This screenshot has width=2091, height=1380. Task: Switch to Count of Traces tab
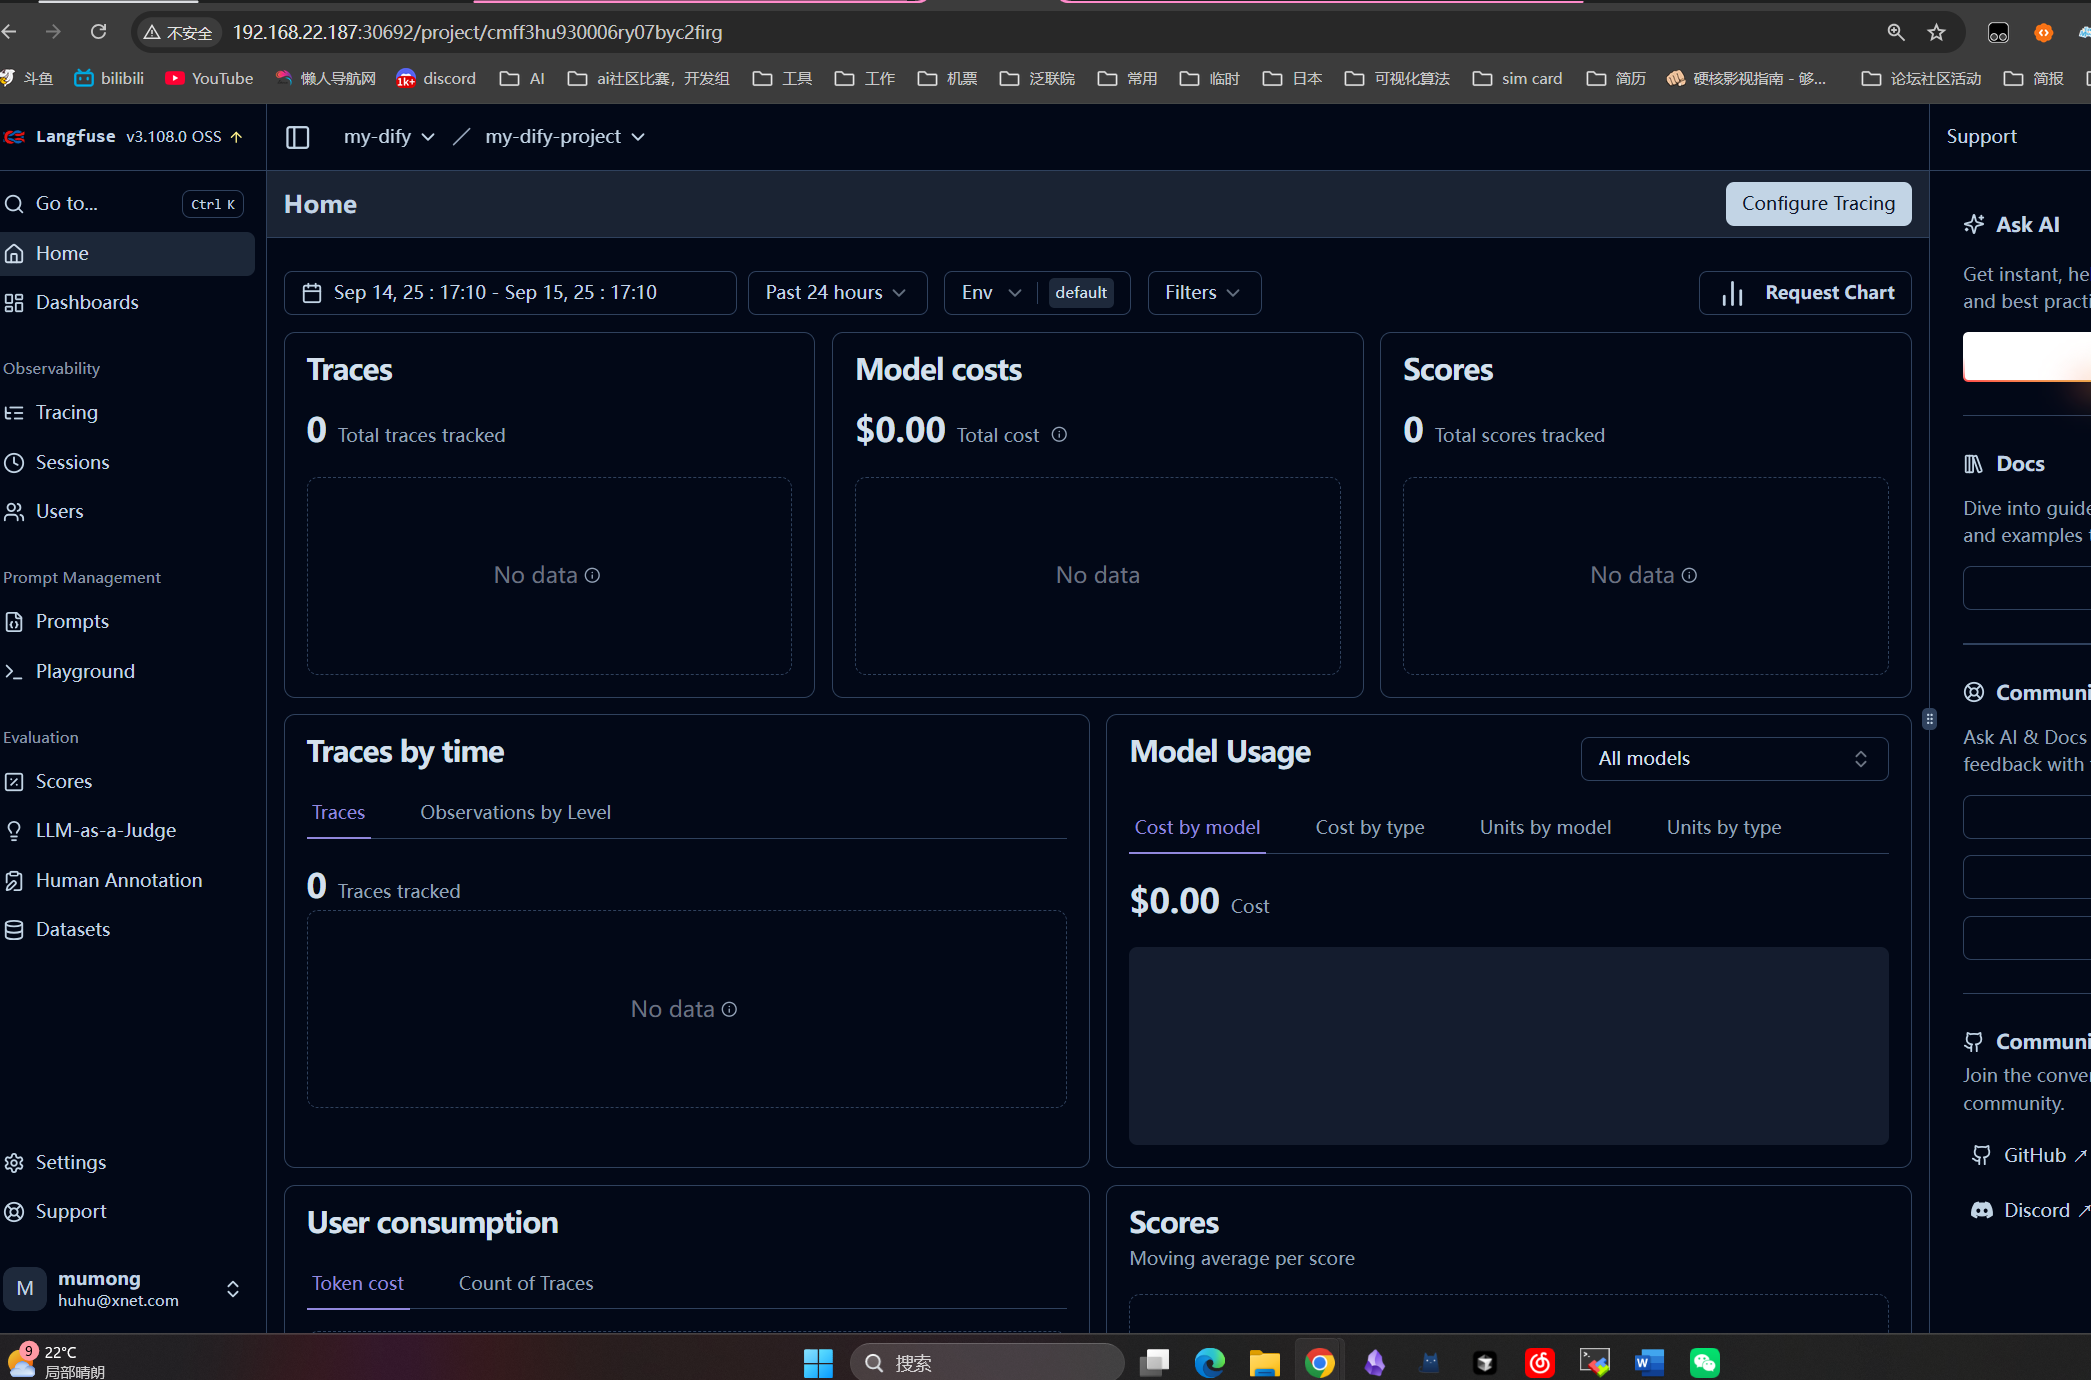click(x=526, y=1284)
